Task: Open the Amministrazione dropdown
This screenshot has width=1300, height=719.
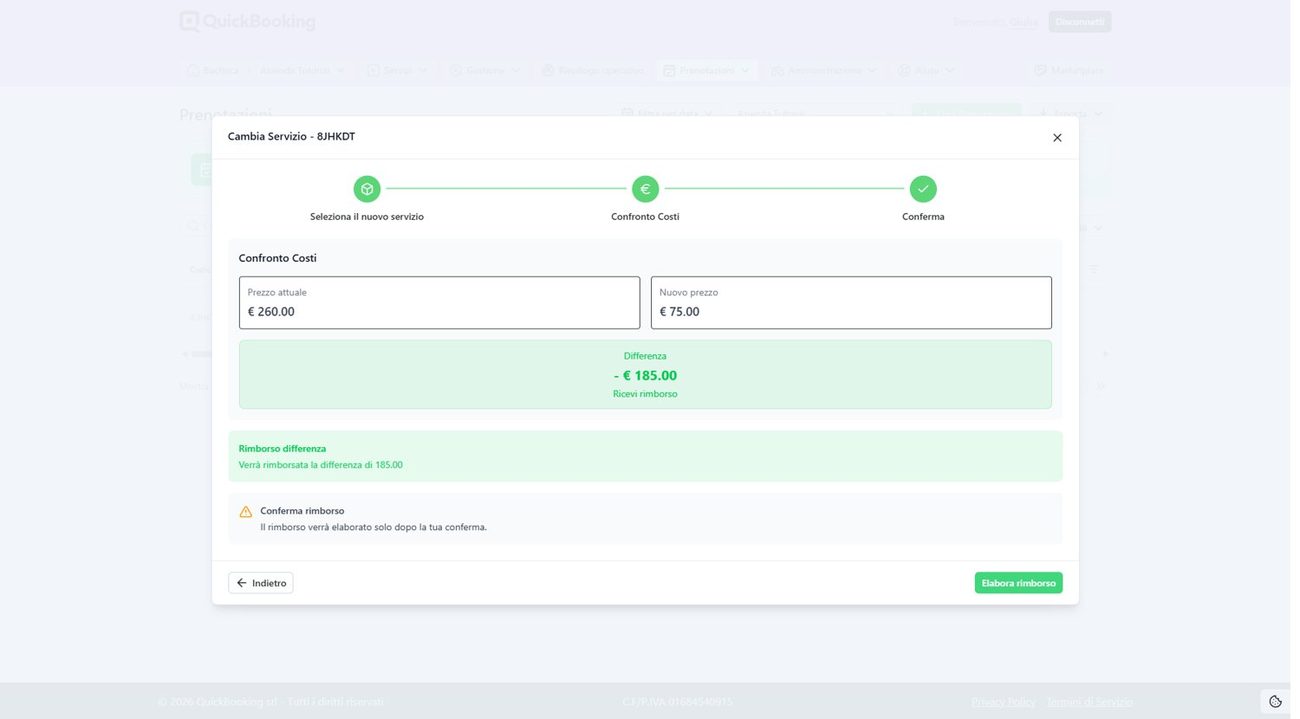Action: (x=824, y=71)
